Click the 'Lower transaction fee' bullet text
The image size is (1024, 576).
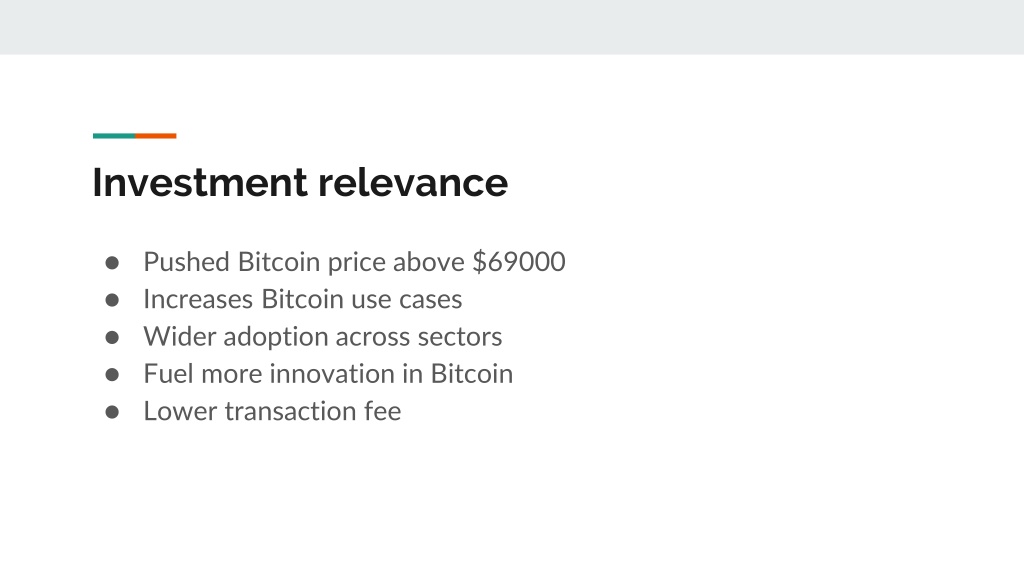272,411
